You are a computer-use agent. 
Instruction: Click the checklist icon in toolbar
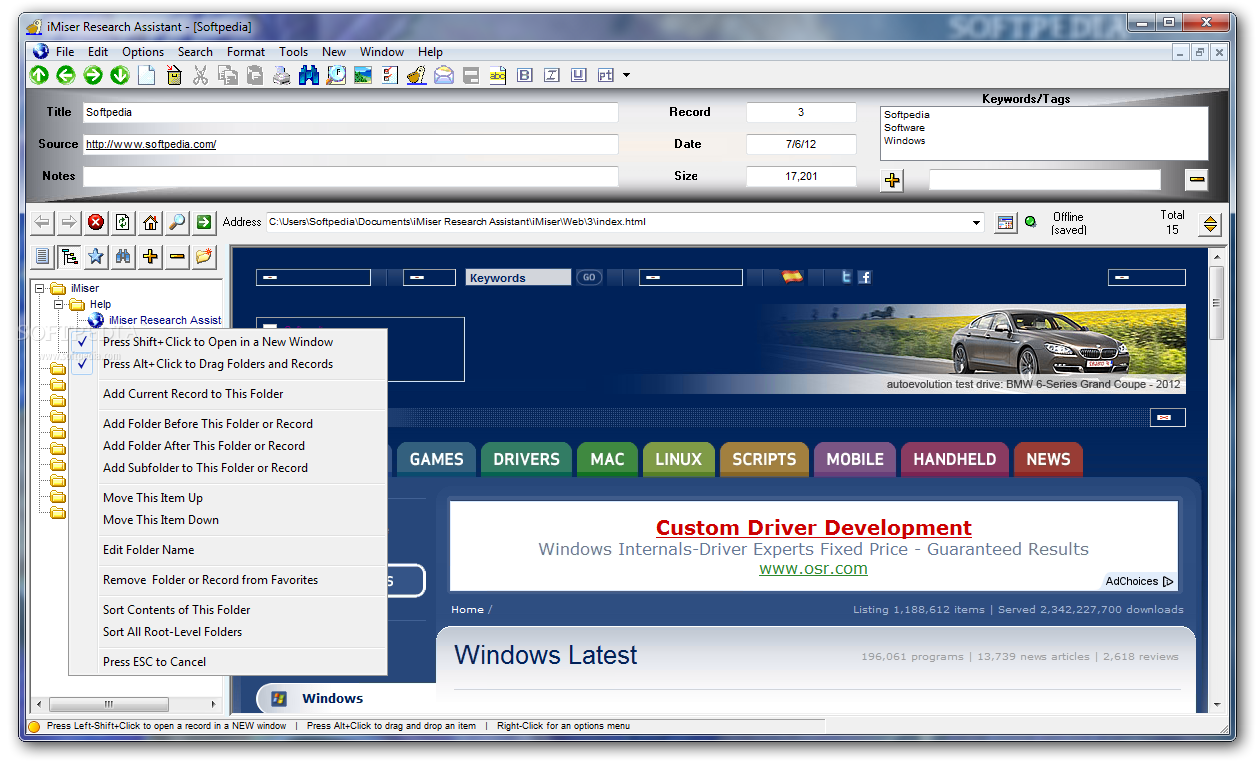(x=390, y=75)
